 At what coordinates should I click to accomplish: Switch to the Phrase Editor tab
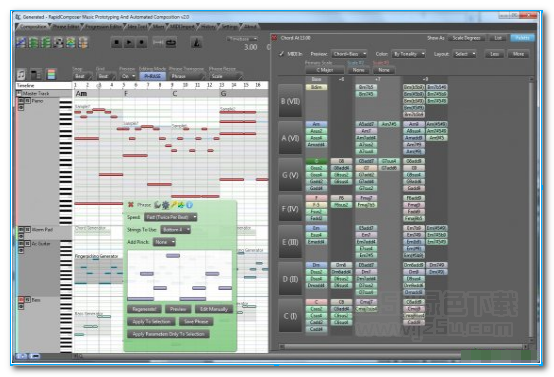click(66, 26)
